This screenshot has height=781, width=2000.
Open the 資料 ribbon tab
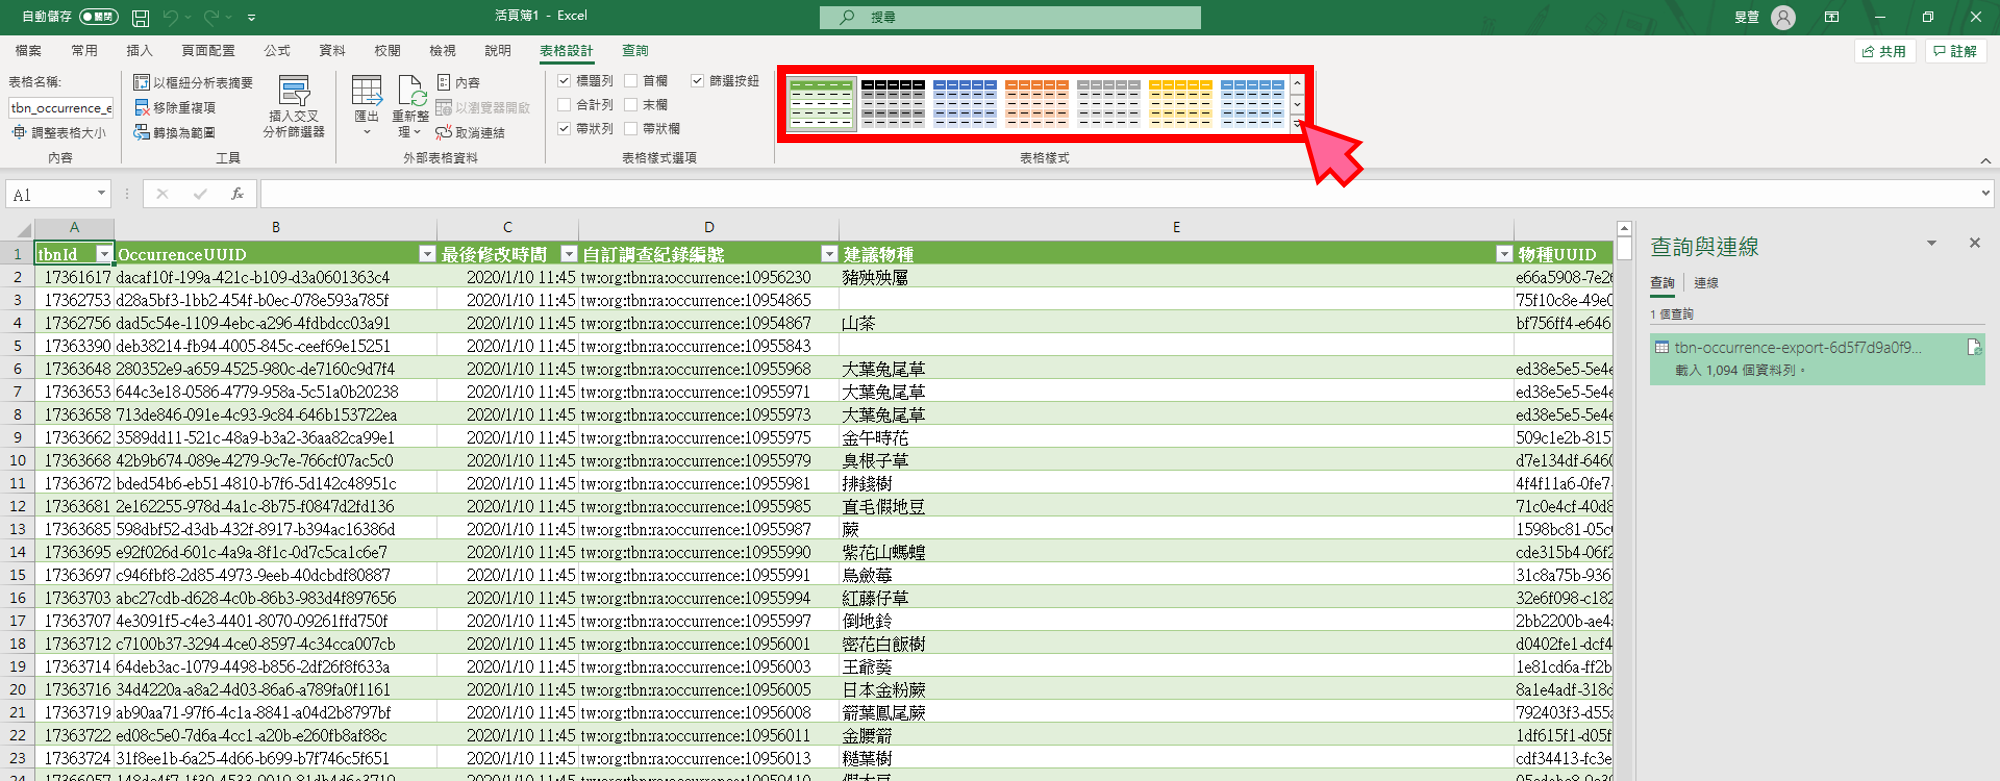click(332, 51)
